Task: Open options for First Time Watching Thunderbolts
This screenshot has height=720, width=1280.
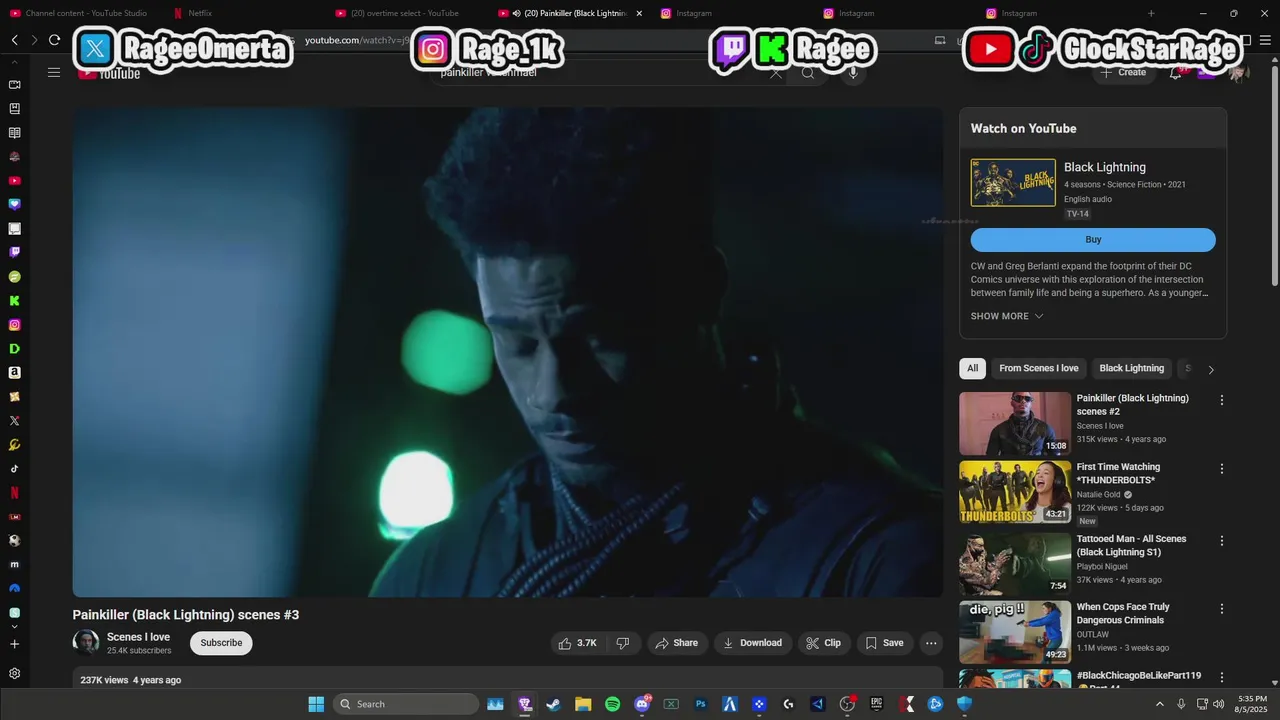Action: click(x=1221, y=468)
